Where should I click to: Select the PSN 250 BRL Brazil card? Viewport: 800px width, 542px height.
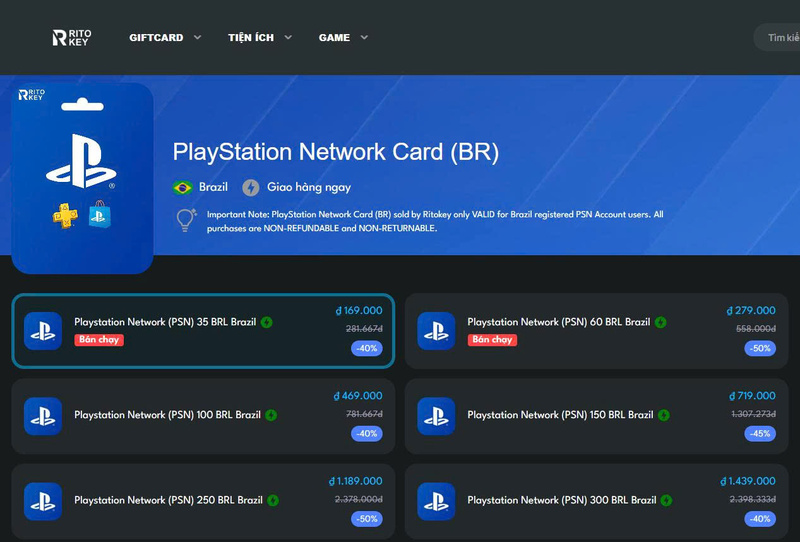click(x=203, y=501)
